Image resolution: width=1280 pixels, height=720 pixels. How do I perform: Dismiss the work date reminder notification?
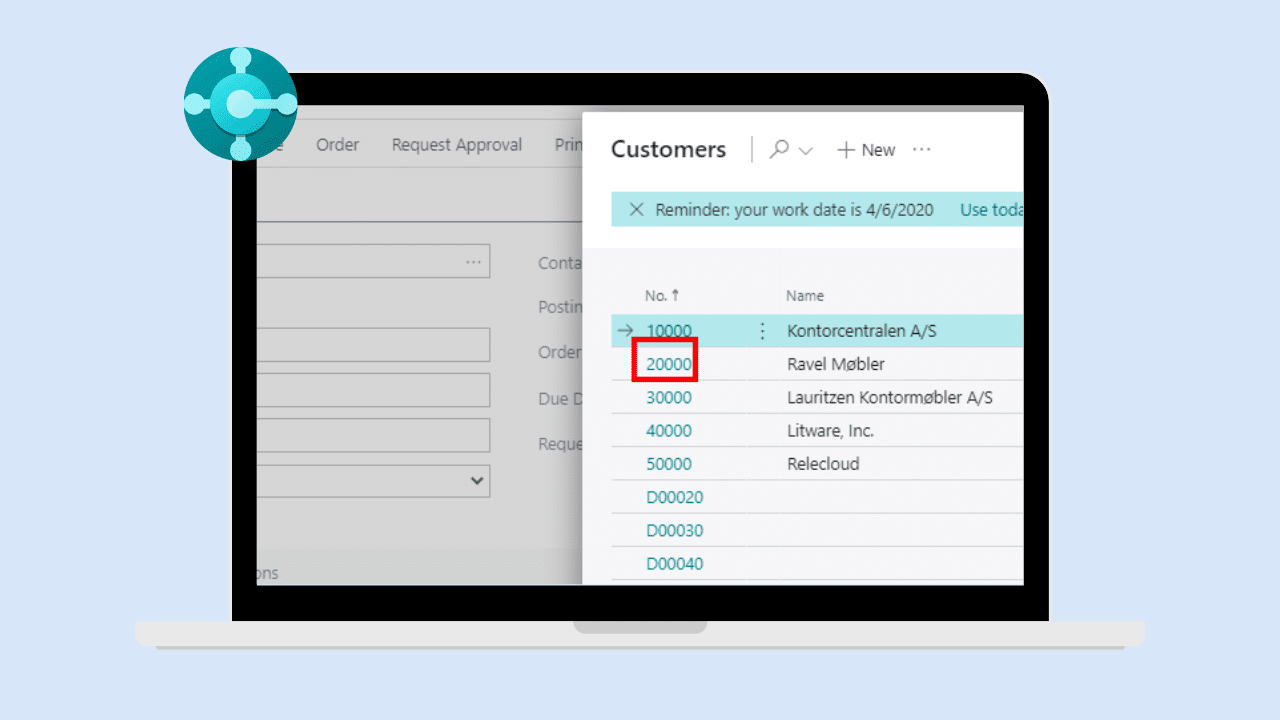pyautogui.click(x=636, y=210)
